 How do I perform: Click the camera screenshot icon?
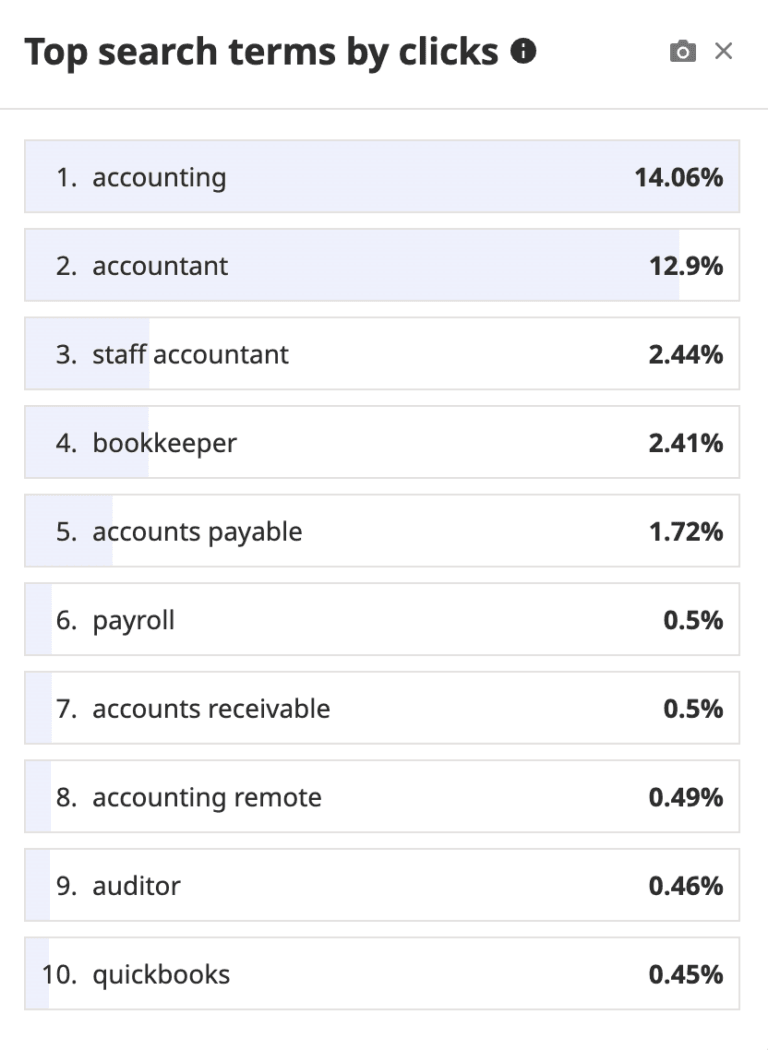click(682, 51)
